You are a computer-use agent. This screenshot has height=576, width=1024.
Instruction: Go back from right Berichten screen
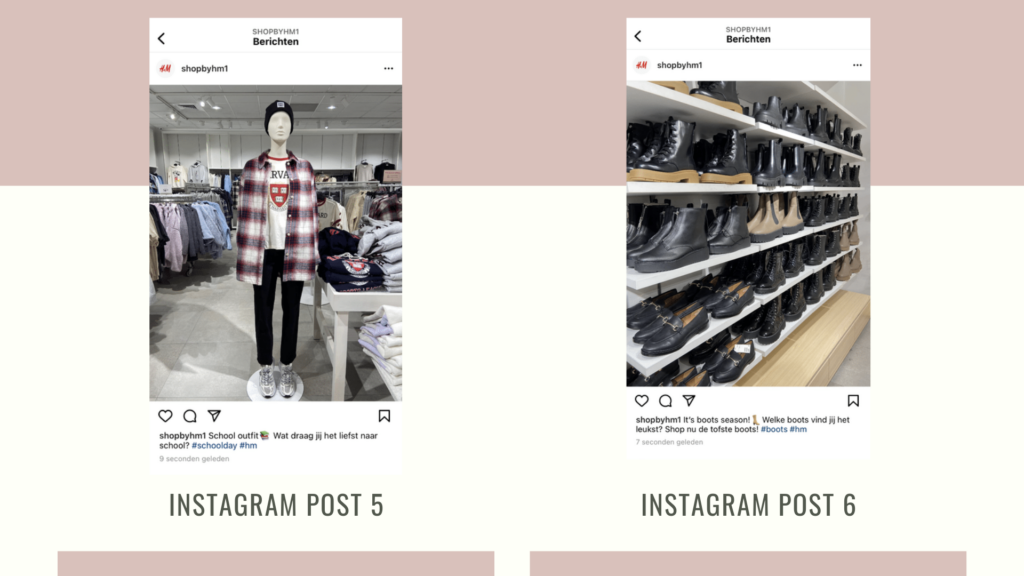coord(638,36)
